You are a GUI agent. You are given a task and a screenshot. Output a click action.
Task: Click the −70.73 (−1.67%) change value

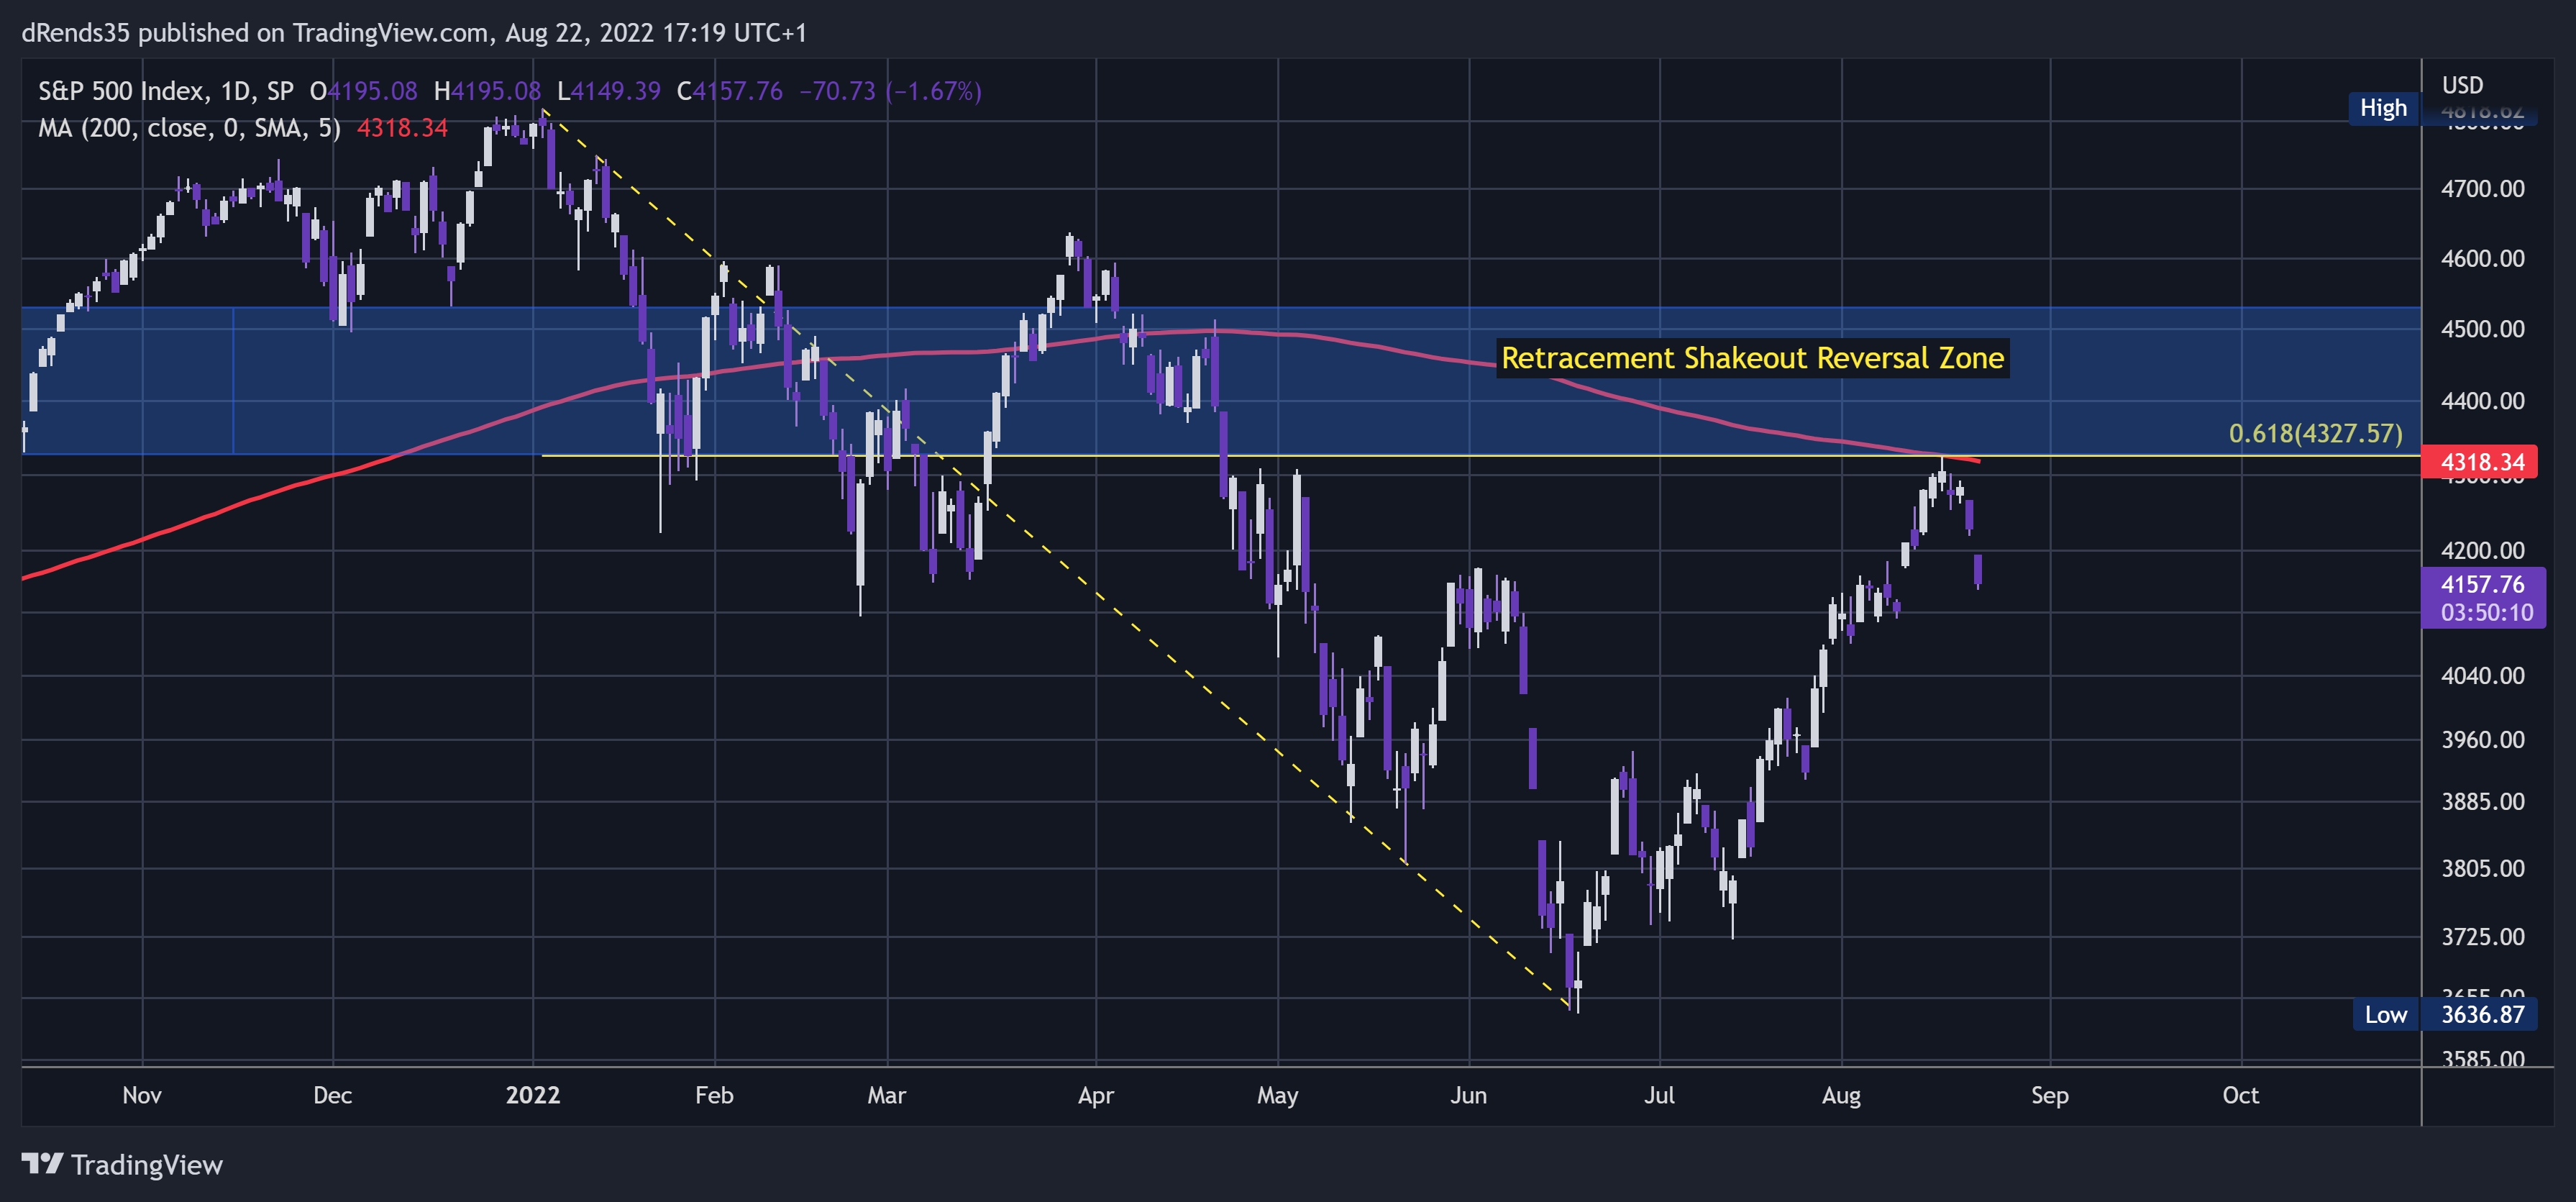(890, 91)
